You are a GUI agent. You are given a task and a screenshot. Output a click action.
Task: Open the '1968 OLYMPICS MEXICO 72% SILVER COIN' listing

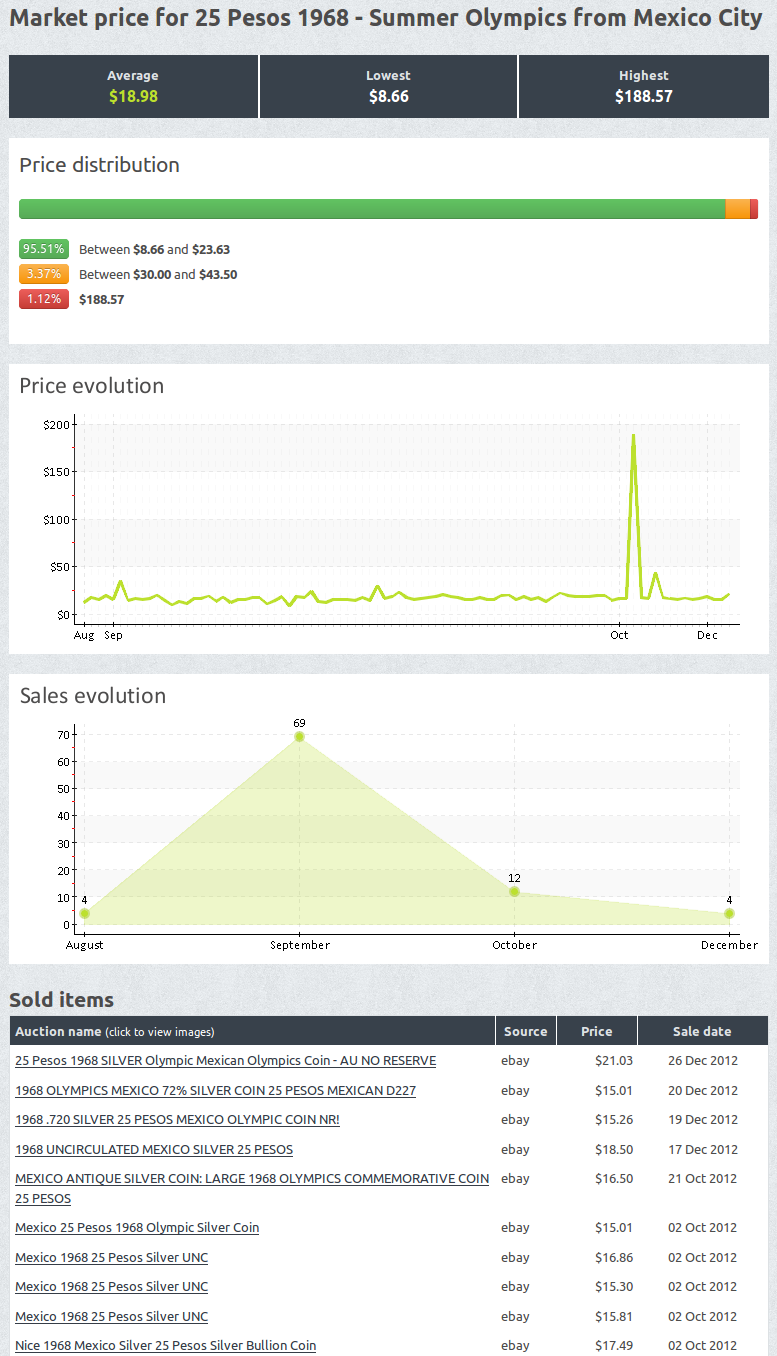pyautogui.click(x=215, y=1090)
